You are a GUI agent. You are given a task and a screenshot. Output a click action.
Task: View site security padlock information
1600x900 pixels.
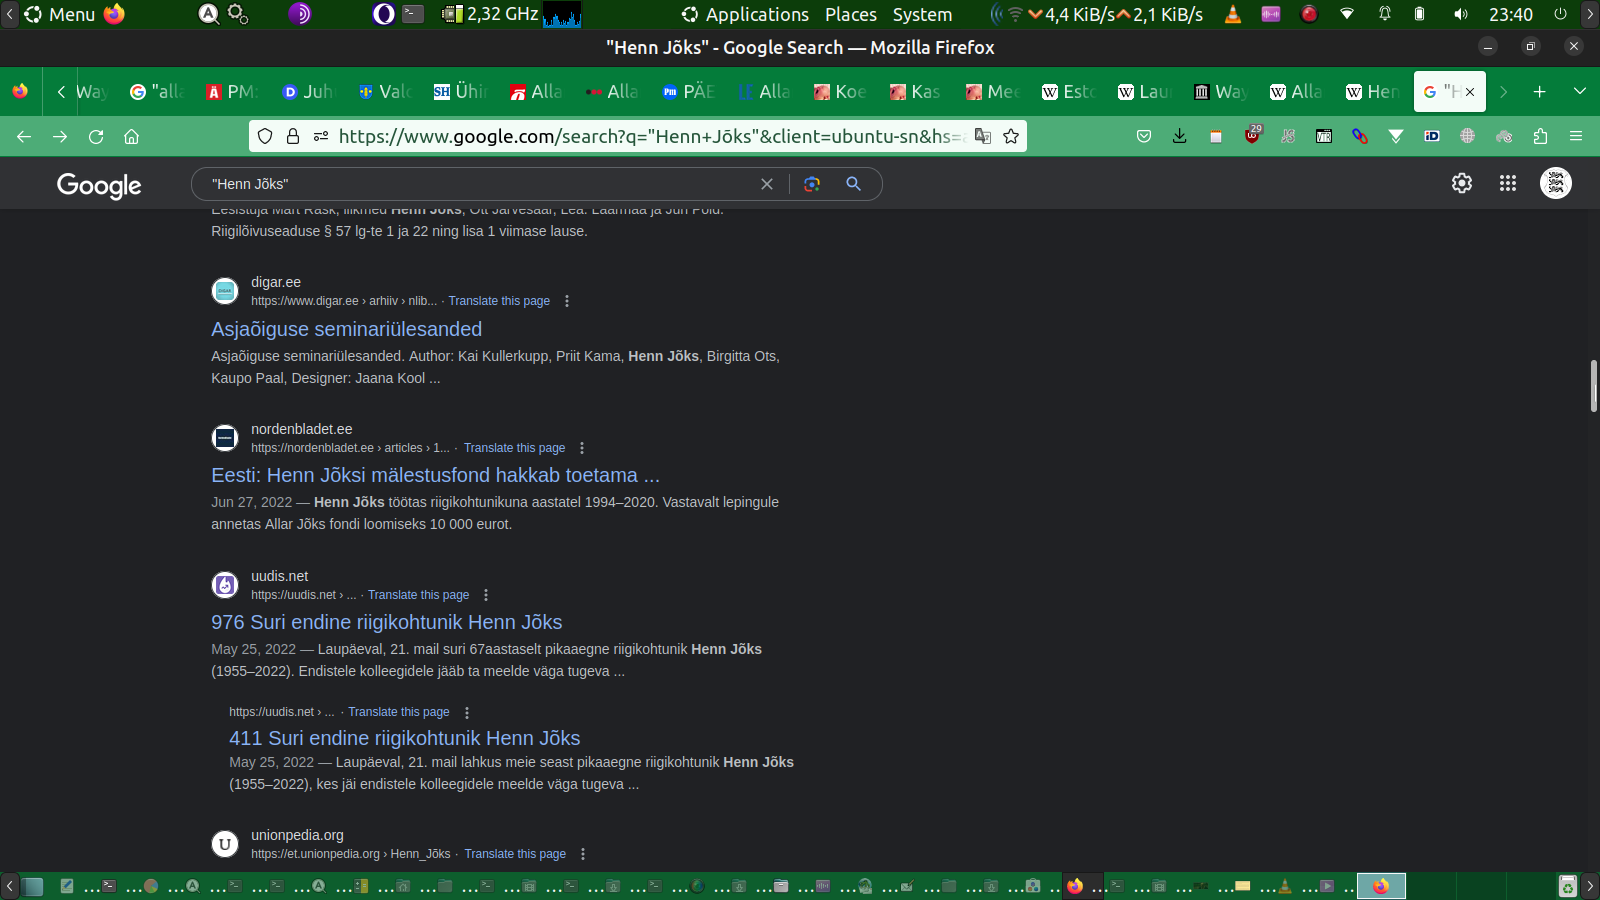point(293,136)
